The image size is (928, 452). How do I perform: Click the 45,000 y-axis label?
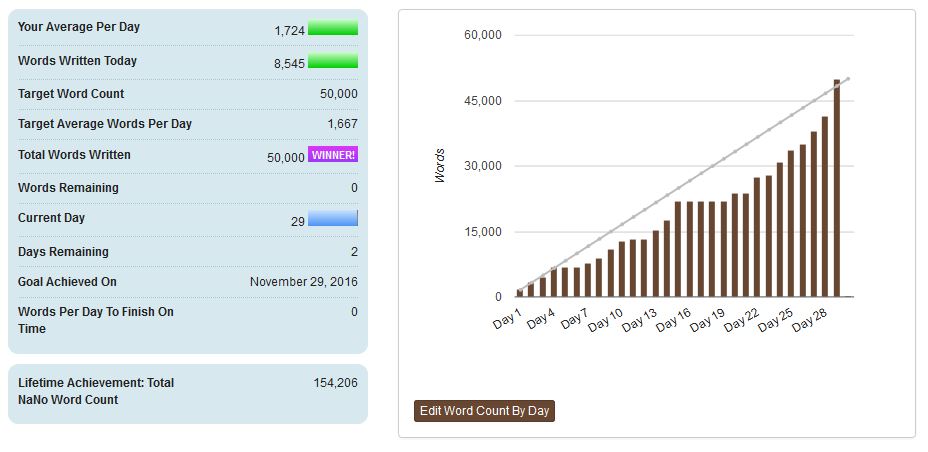coord(483,101)
